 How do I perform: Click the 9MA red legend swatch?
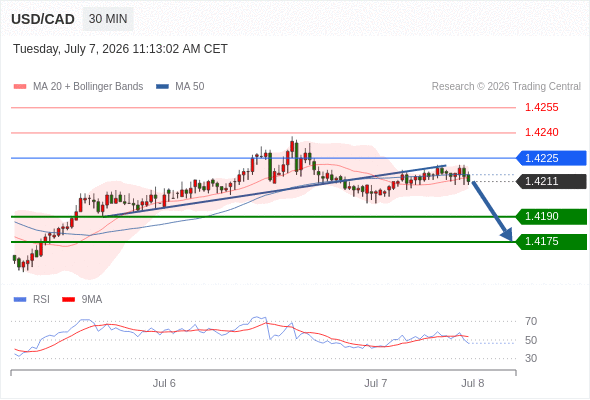tap(68, 300)
